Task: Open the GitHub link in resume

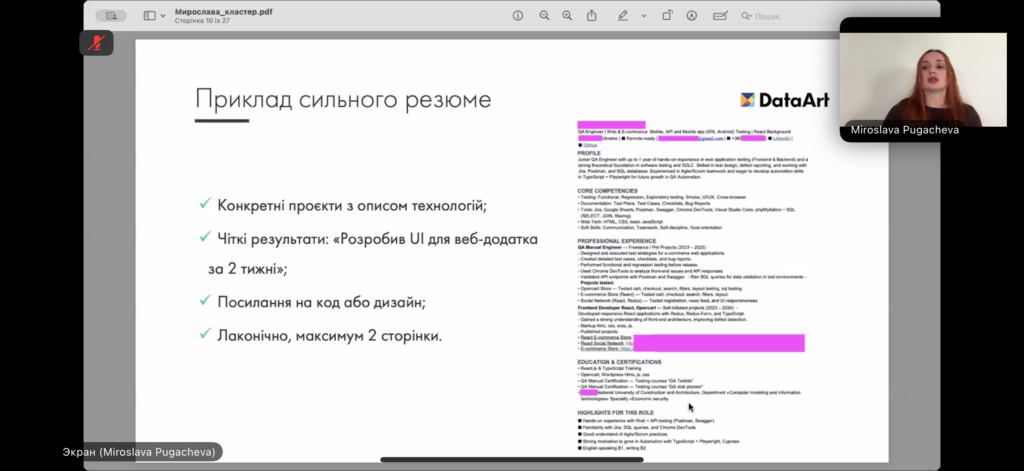Action: (x=590, y=146)
